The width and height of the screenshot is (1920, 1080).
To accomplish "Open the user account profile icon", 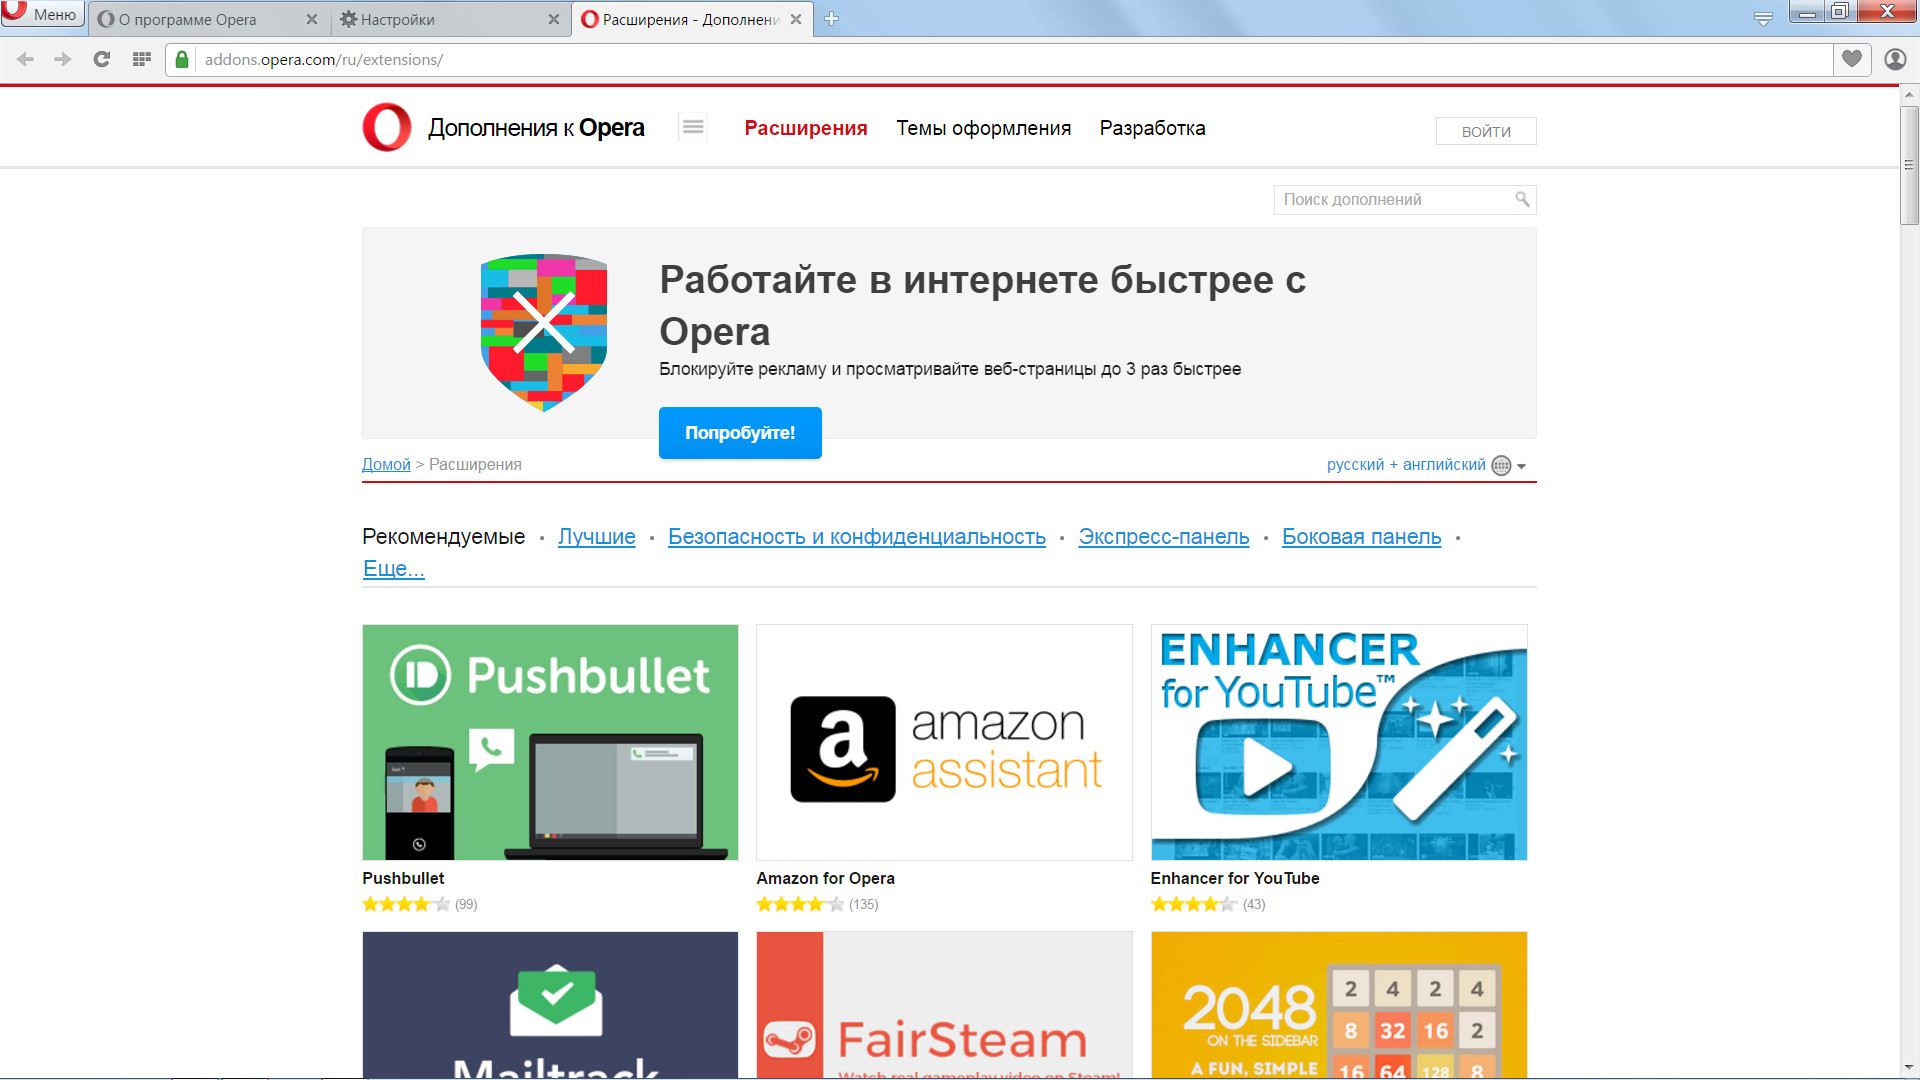I will point(1895,60).
